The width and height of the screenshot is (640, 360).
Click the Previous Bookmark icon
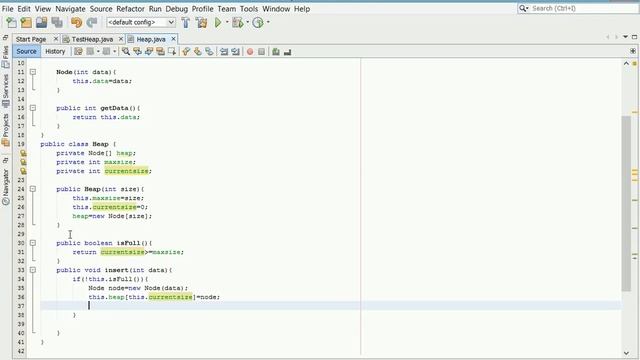186,51
